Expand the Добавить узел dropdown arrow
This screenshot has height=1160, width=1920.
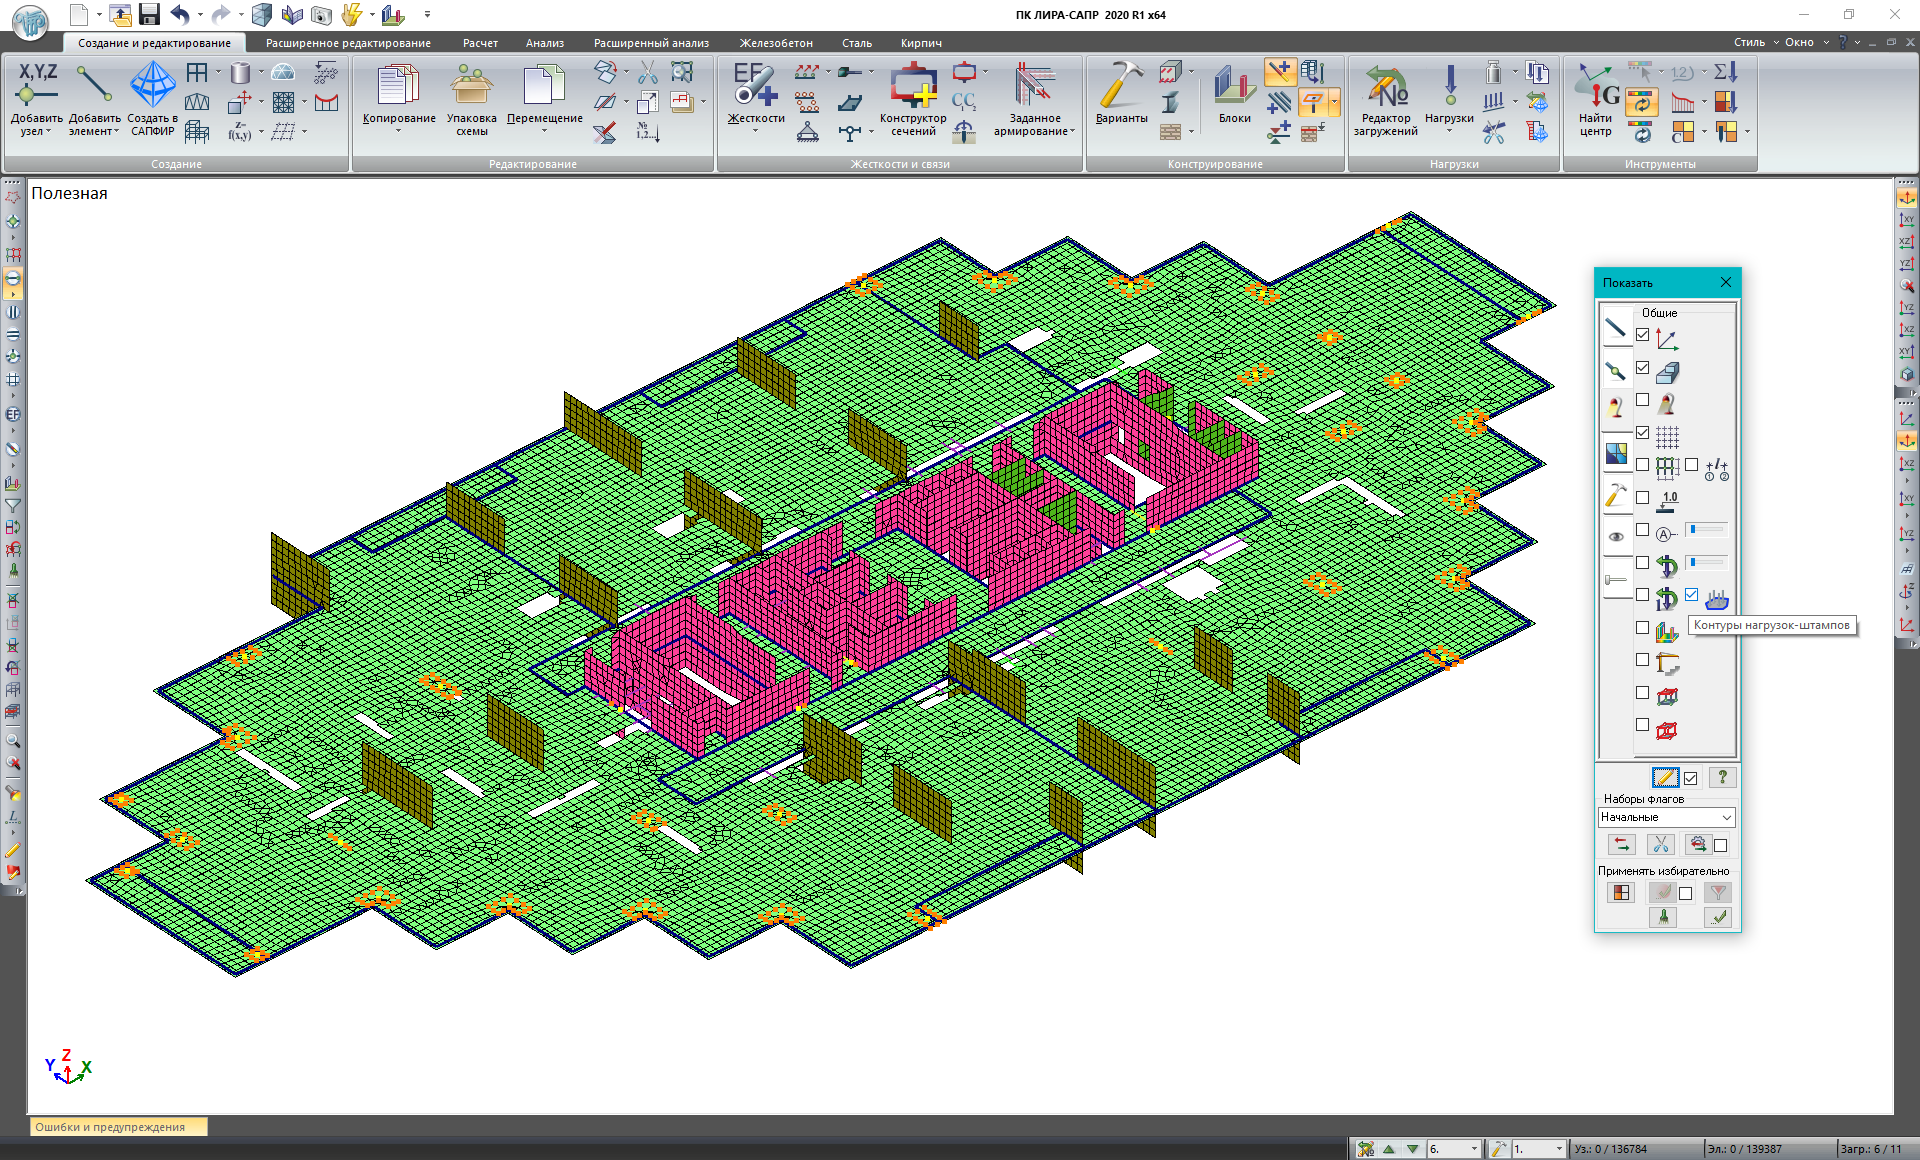click(x=48, y=132)
